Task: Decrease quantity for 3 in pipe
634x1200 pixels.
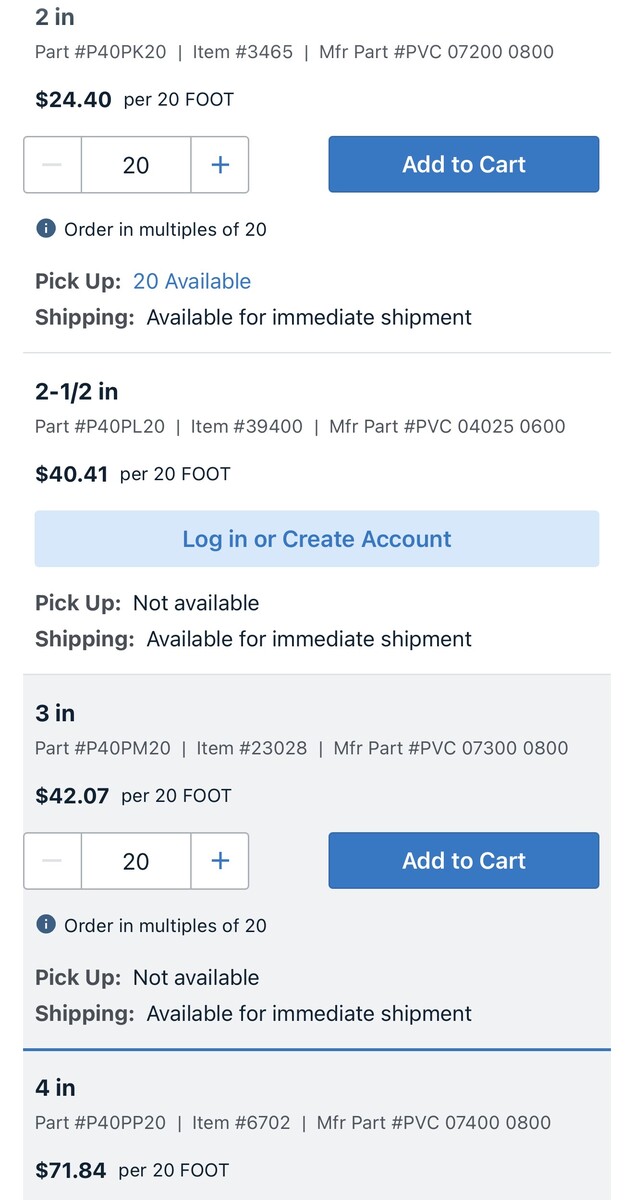Action: click(53, 861)
